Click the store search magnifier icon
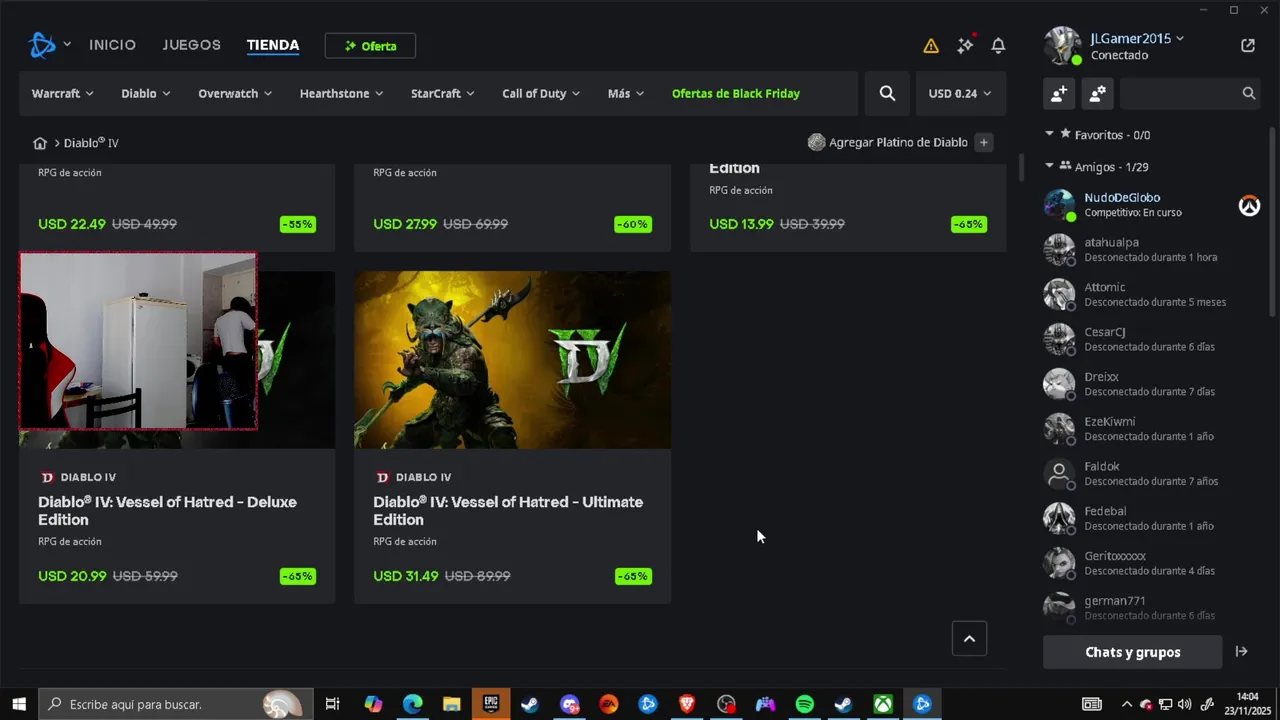The height and width of the screenshot is (720, 1280). pyautogui.click(x=887, y=93)
